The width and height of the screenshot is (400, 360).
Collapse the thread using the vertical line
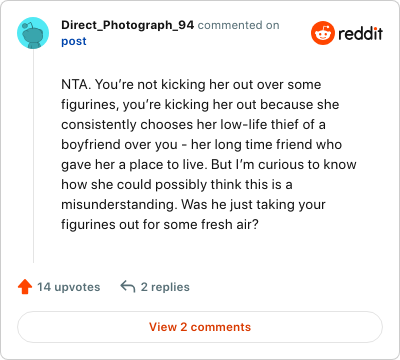tap(33, 156)
